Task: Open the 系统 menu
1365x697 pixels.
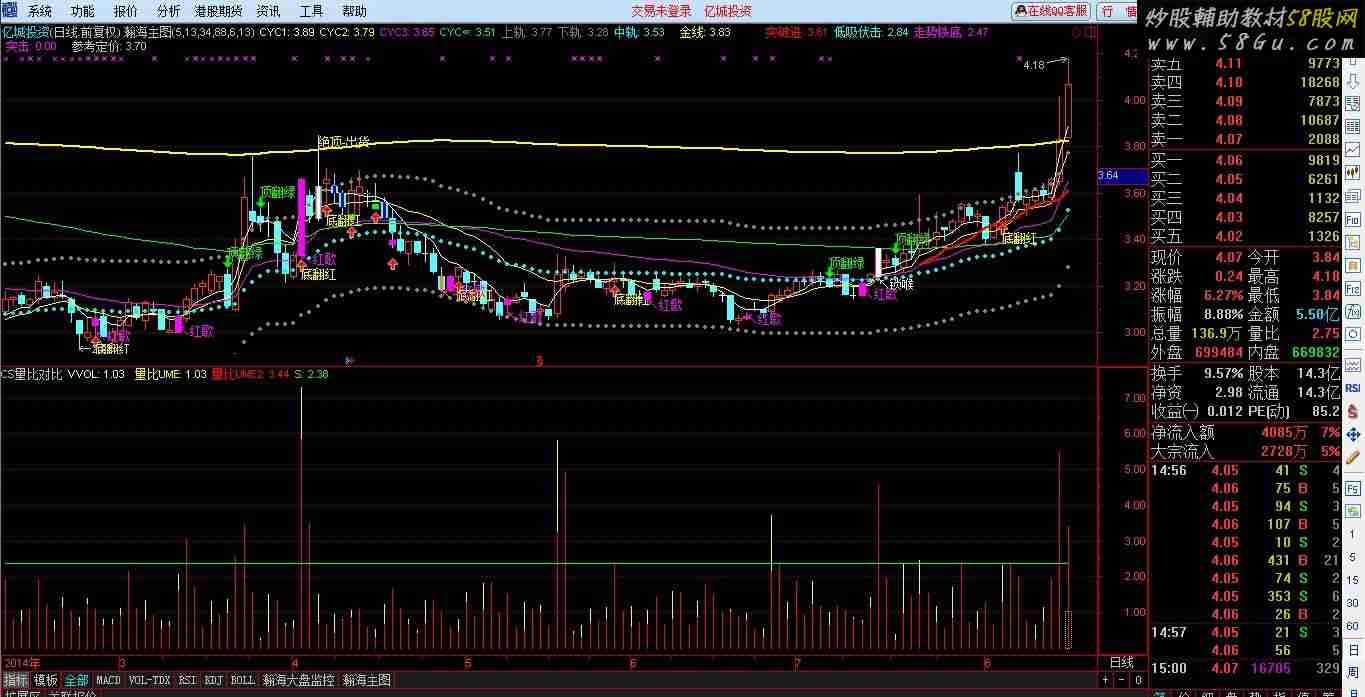Action: tap(39, 11)
